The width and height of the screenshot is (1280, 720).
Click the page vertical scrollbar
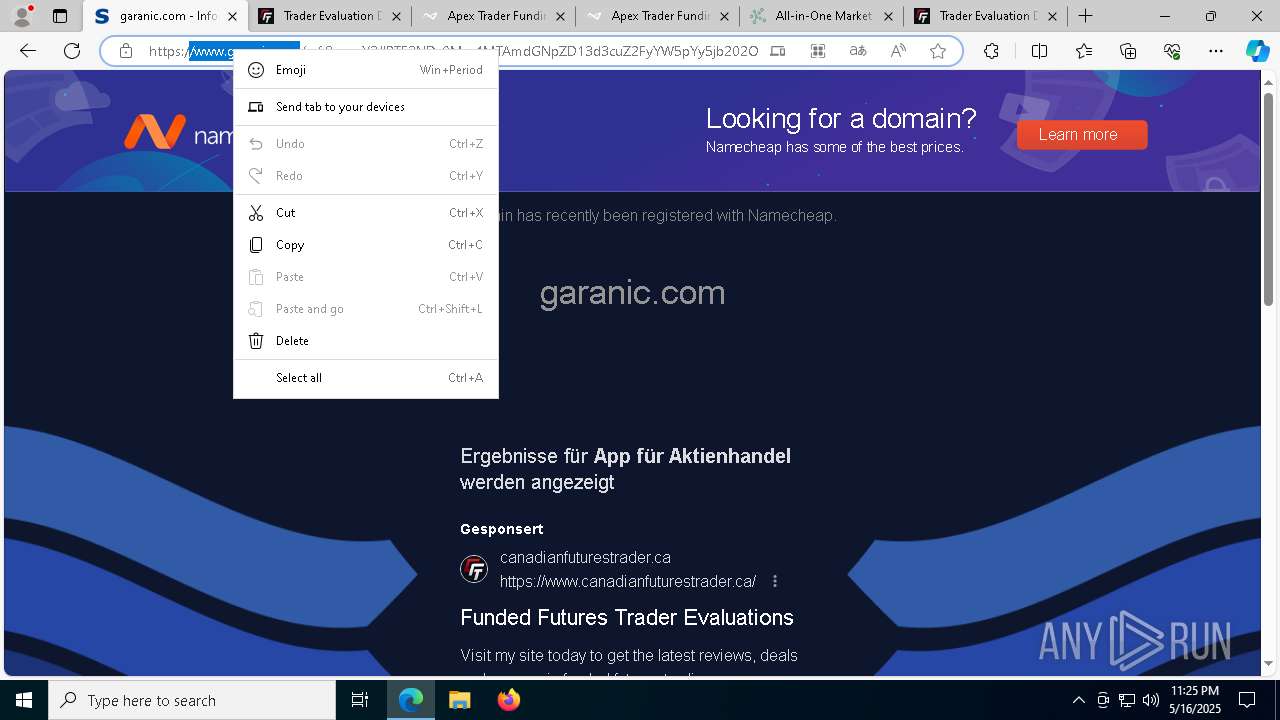(1269, 200)
